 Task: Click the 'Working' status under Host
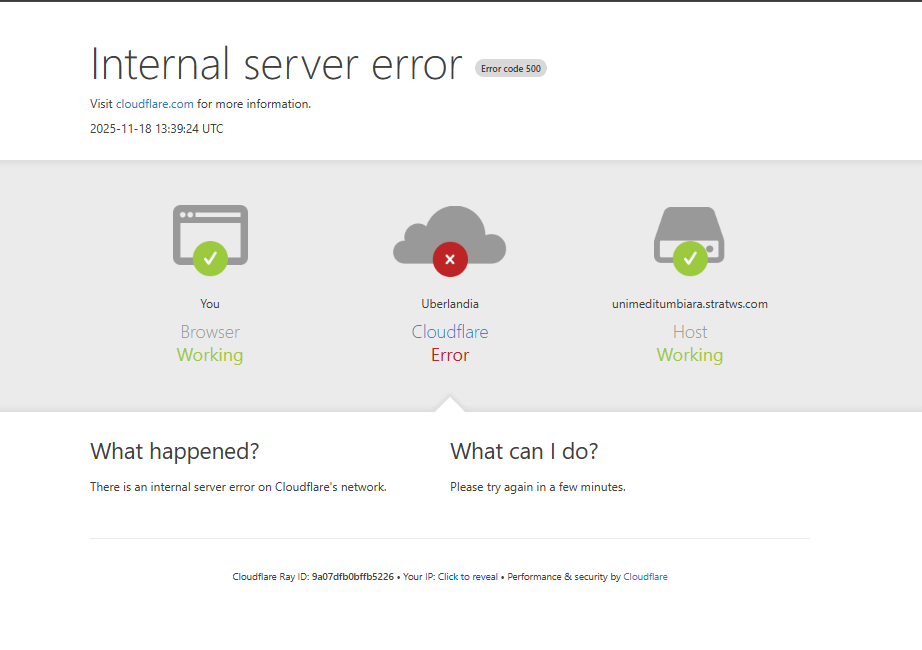pyautogui.click(x=690, y=355)
